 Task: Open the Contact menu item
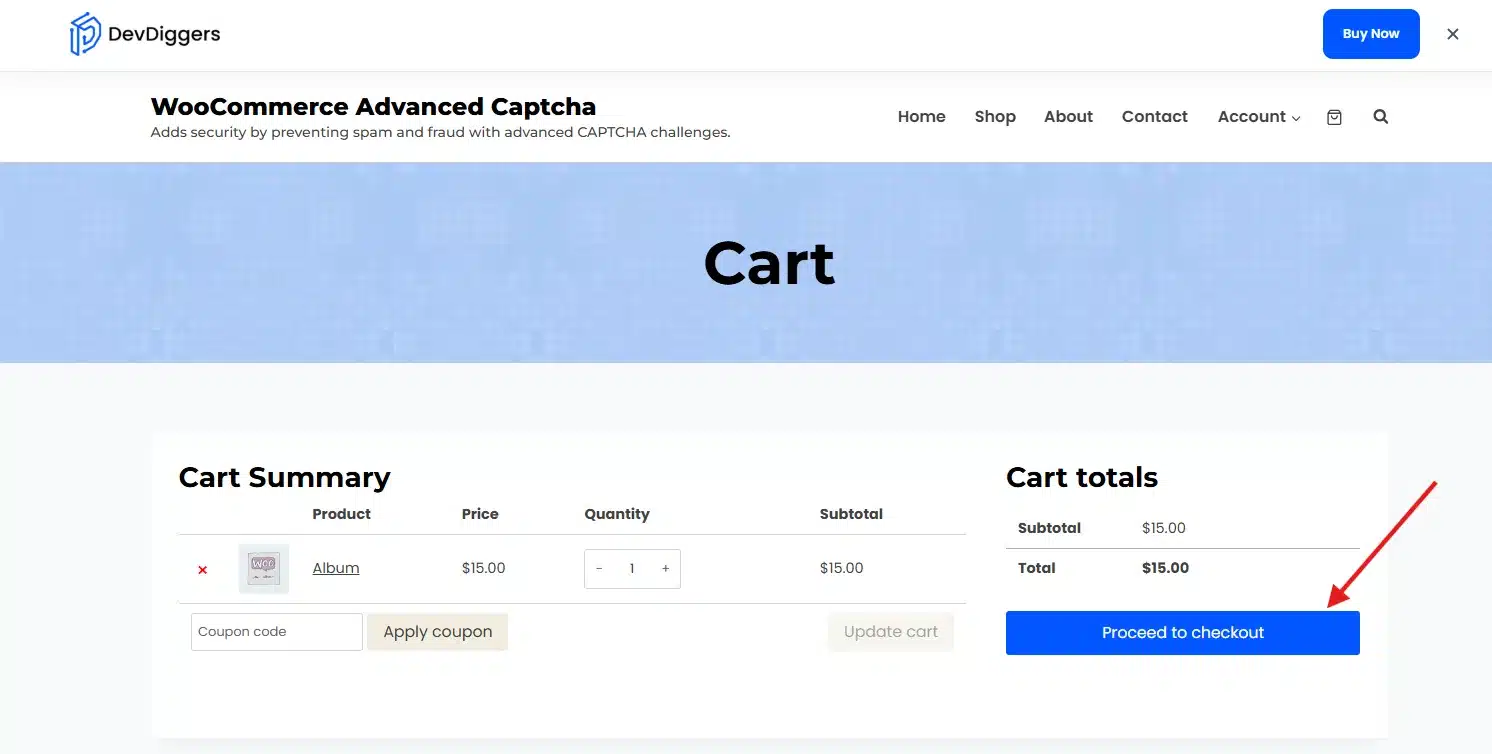click(1154, 117)
